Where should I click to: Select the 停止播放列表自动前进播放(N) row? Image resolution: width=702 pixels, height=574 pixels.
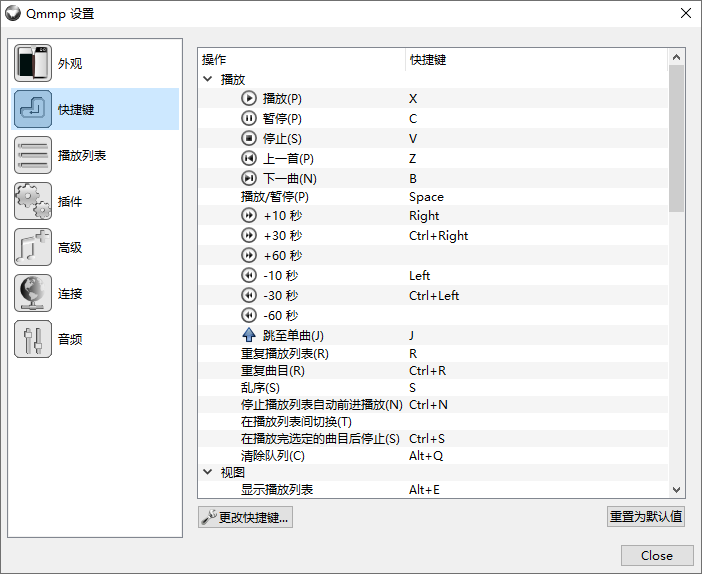point(433,405)
